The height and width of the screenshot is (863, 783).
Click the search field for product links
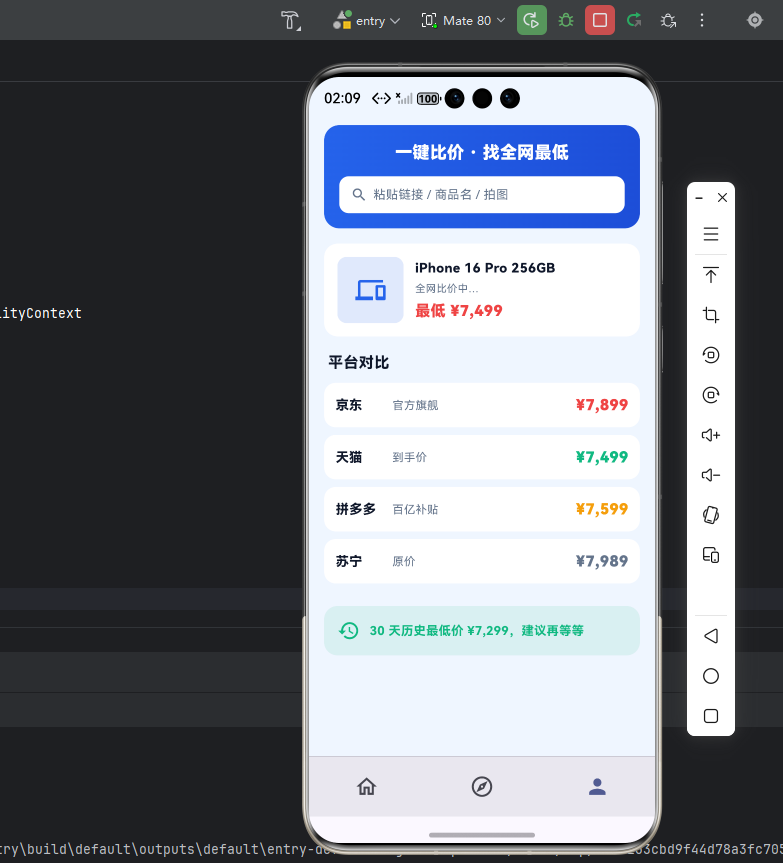pyautogui.click(x=481, y=194)
